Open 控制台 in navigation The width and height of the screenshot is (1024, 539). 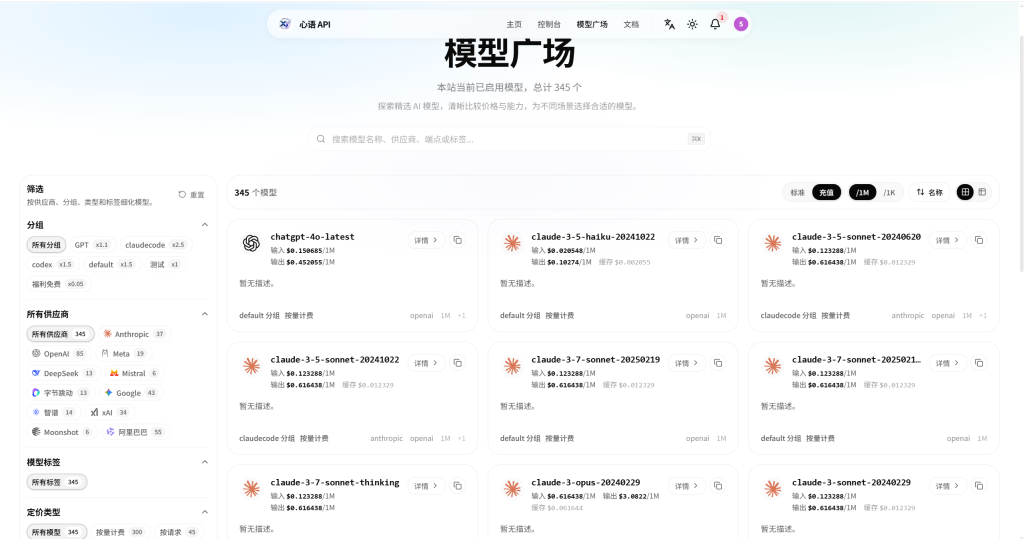549,24
